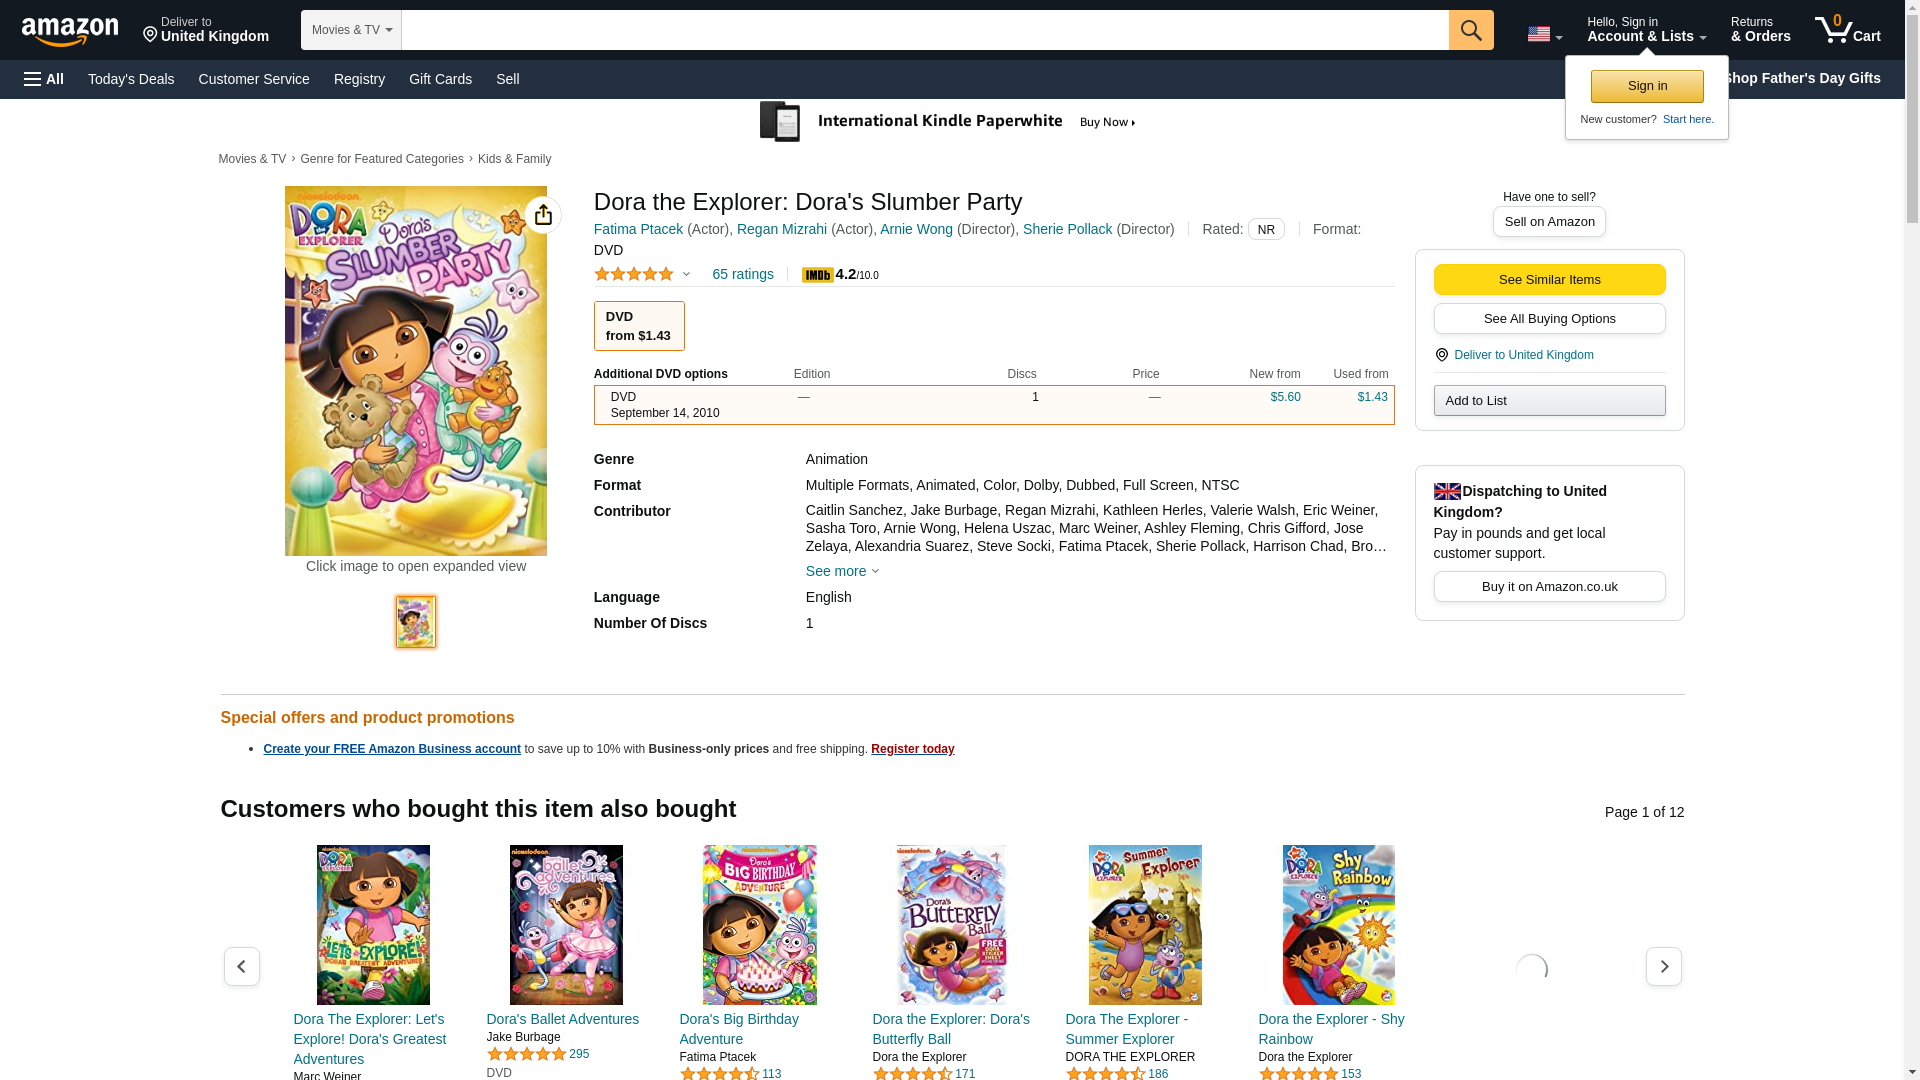Click the yellow Sign in button

tap(1647, 86)
